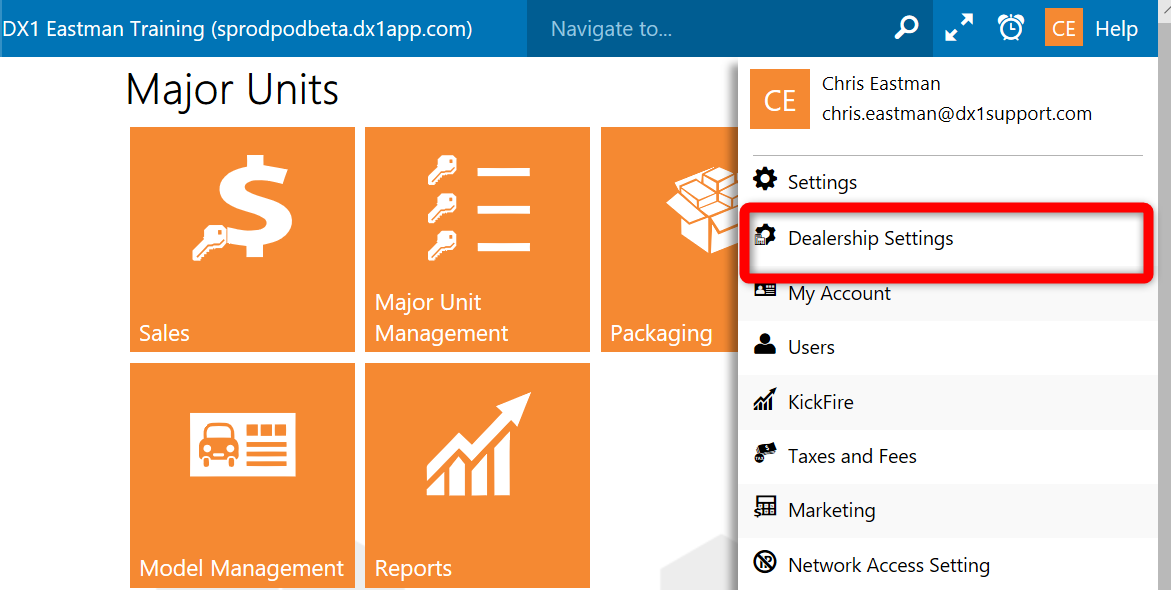The width and height of the screenshot is (1171, 590).
Task: Open Marketing menu entry
Action: point(947,511)
